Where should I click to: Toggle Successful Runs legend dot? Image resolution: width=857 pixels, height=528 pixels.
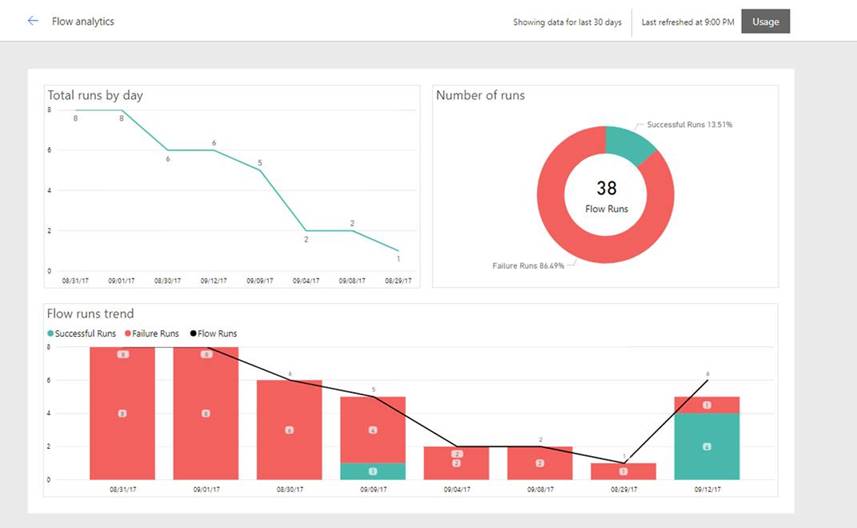click(51, 334)
